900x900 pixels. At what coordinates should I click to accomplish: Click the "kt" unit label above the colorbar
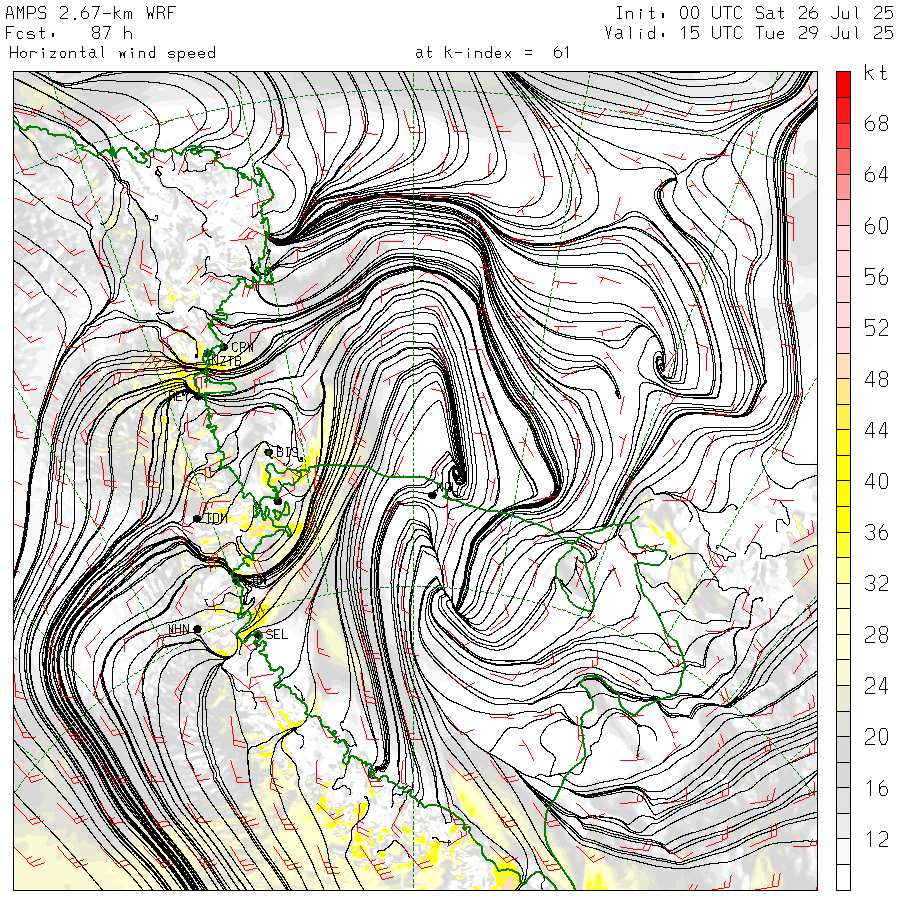(x=875, y=73)
